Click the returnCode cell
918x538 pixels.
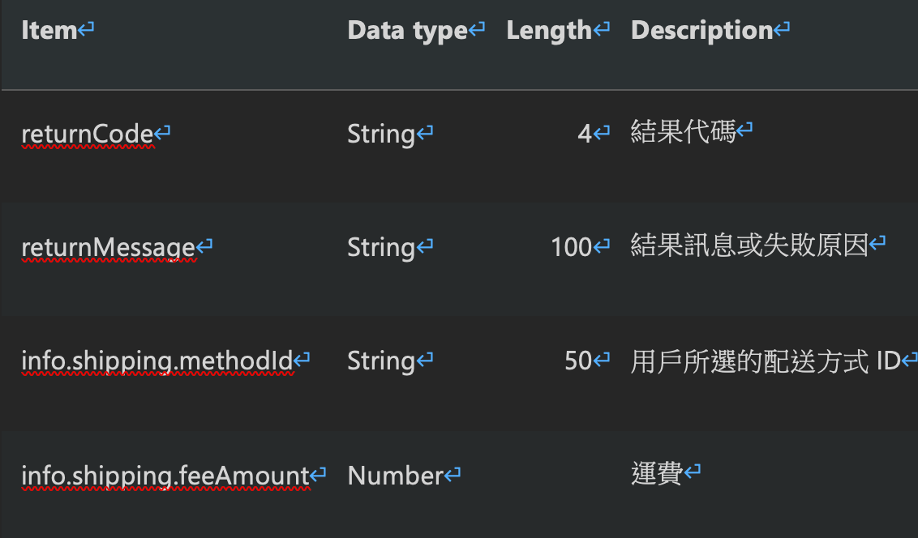point(88,135)
